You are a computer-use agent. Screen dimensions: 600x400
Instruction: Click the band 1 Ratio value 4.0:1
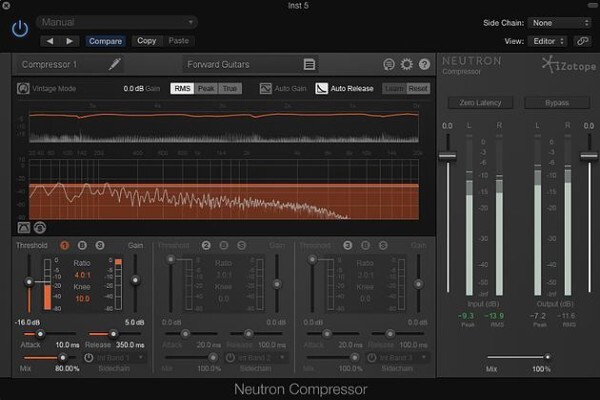[x=82, y=275]
